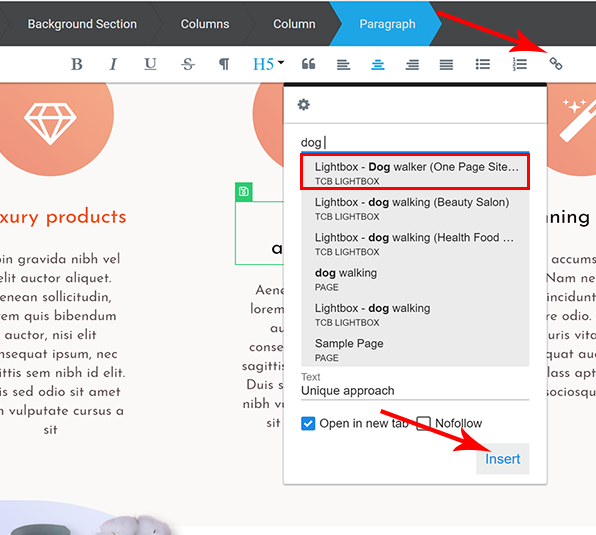Uncheck Open in new tab
The width and height of the screenshot is (596, 535).
(x=308, y=423)
